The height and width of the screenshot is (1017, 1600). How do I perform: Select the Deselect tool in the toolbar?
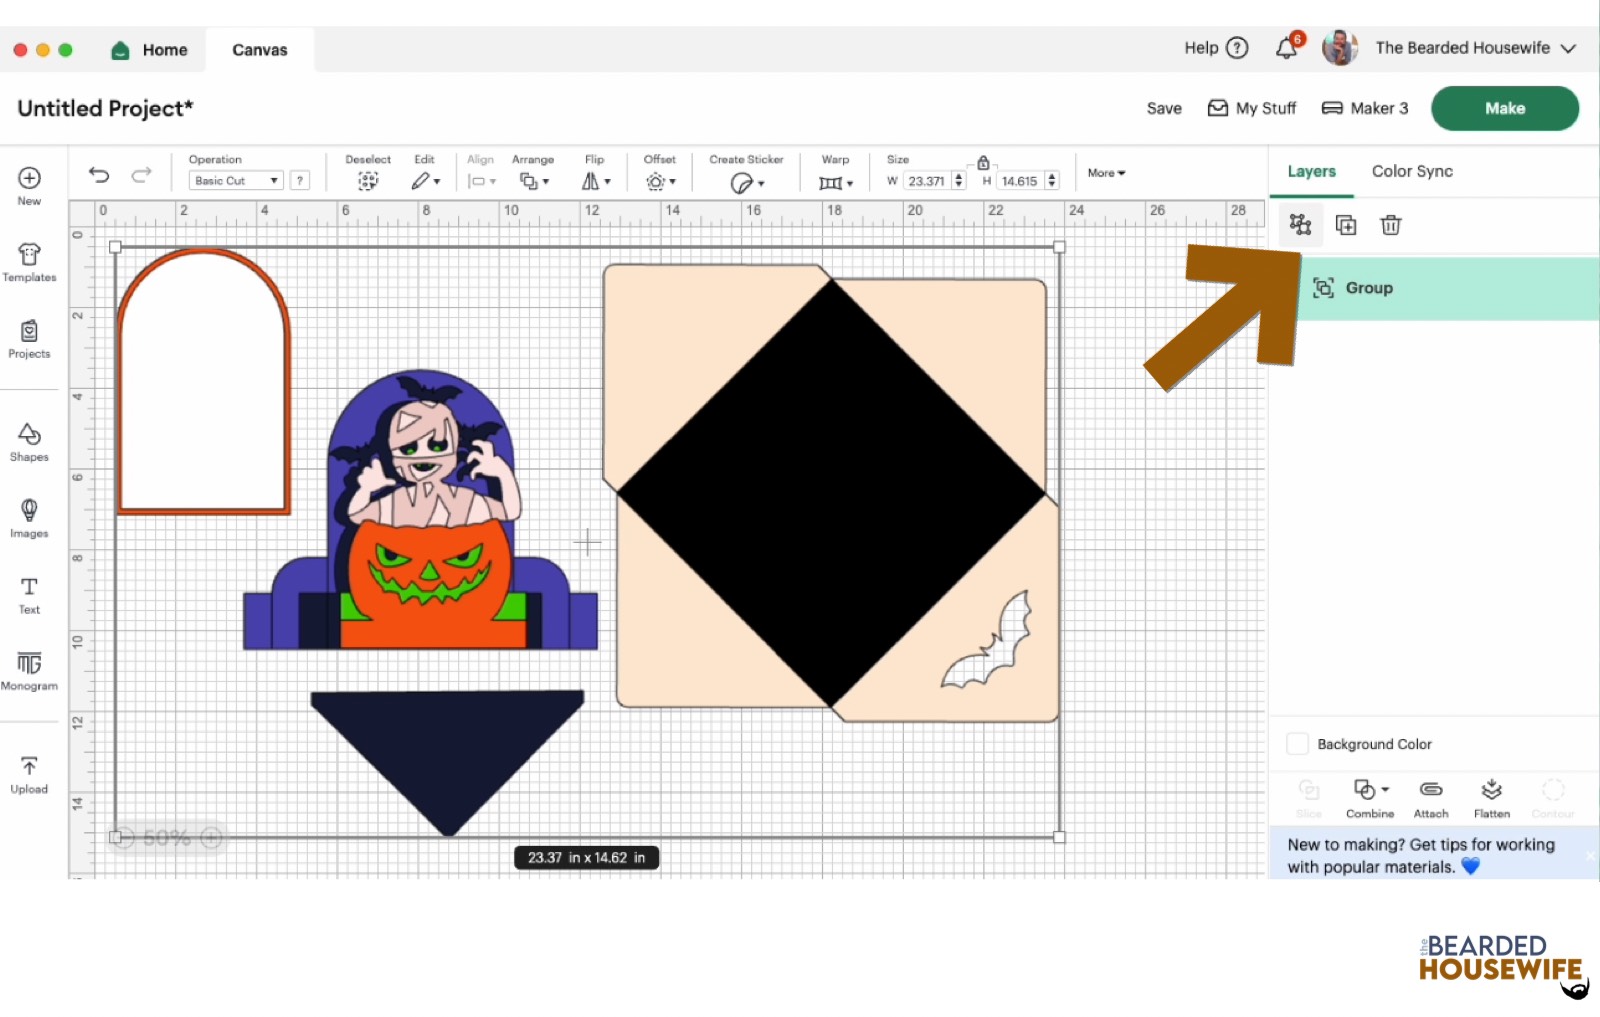(368, 180)
